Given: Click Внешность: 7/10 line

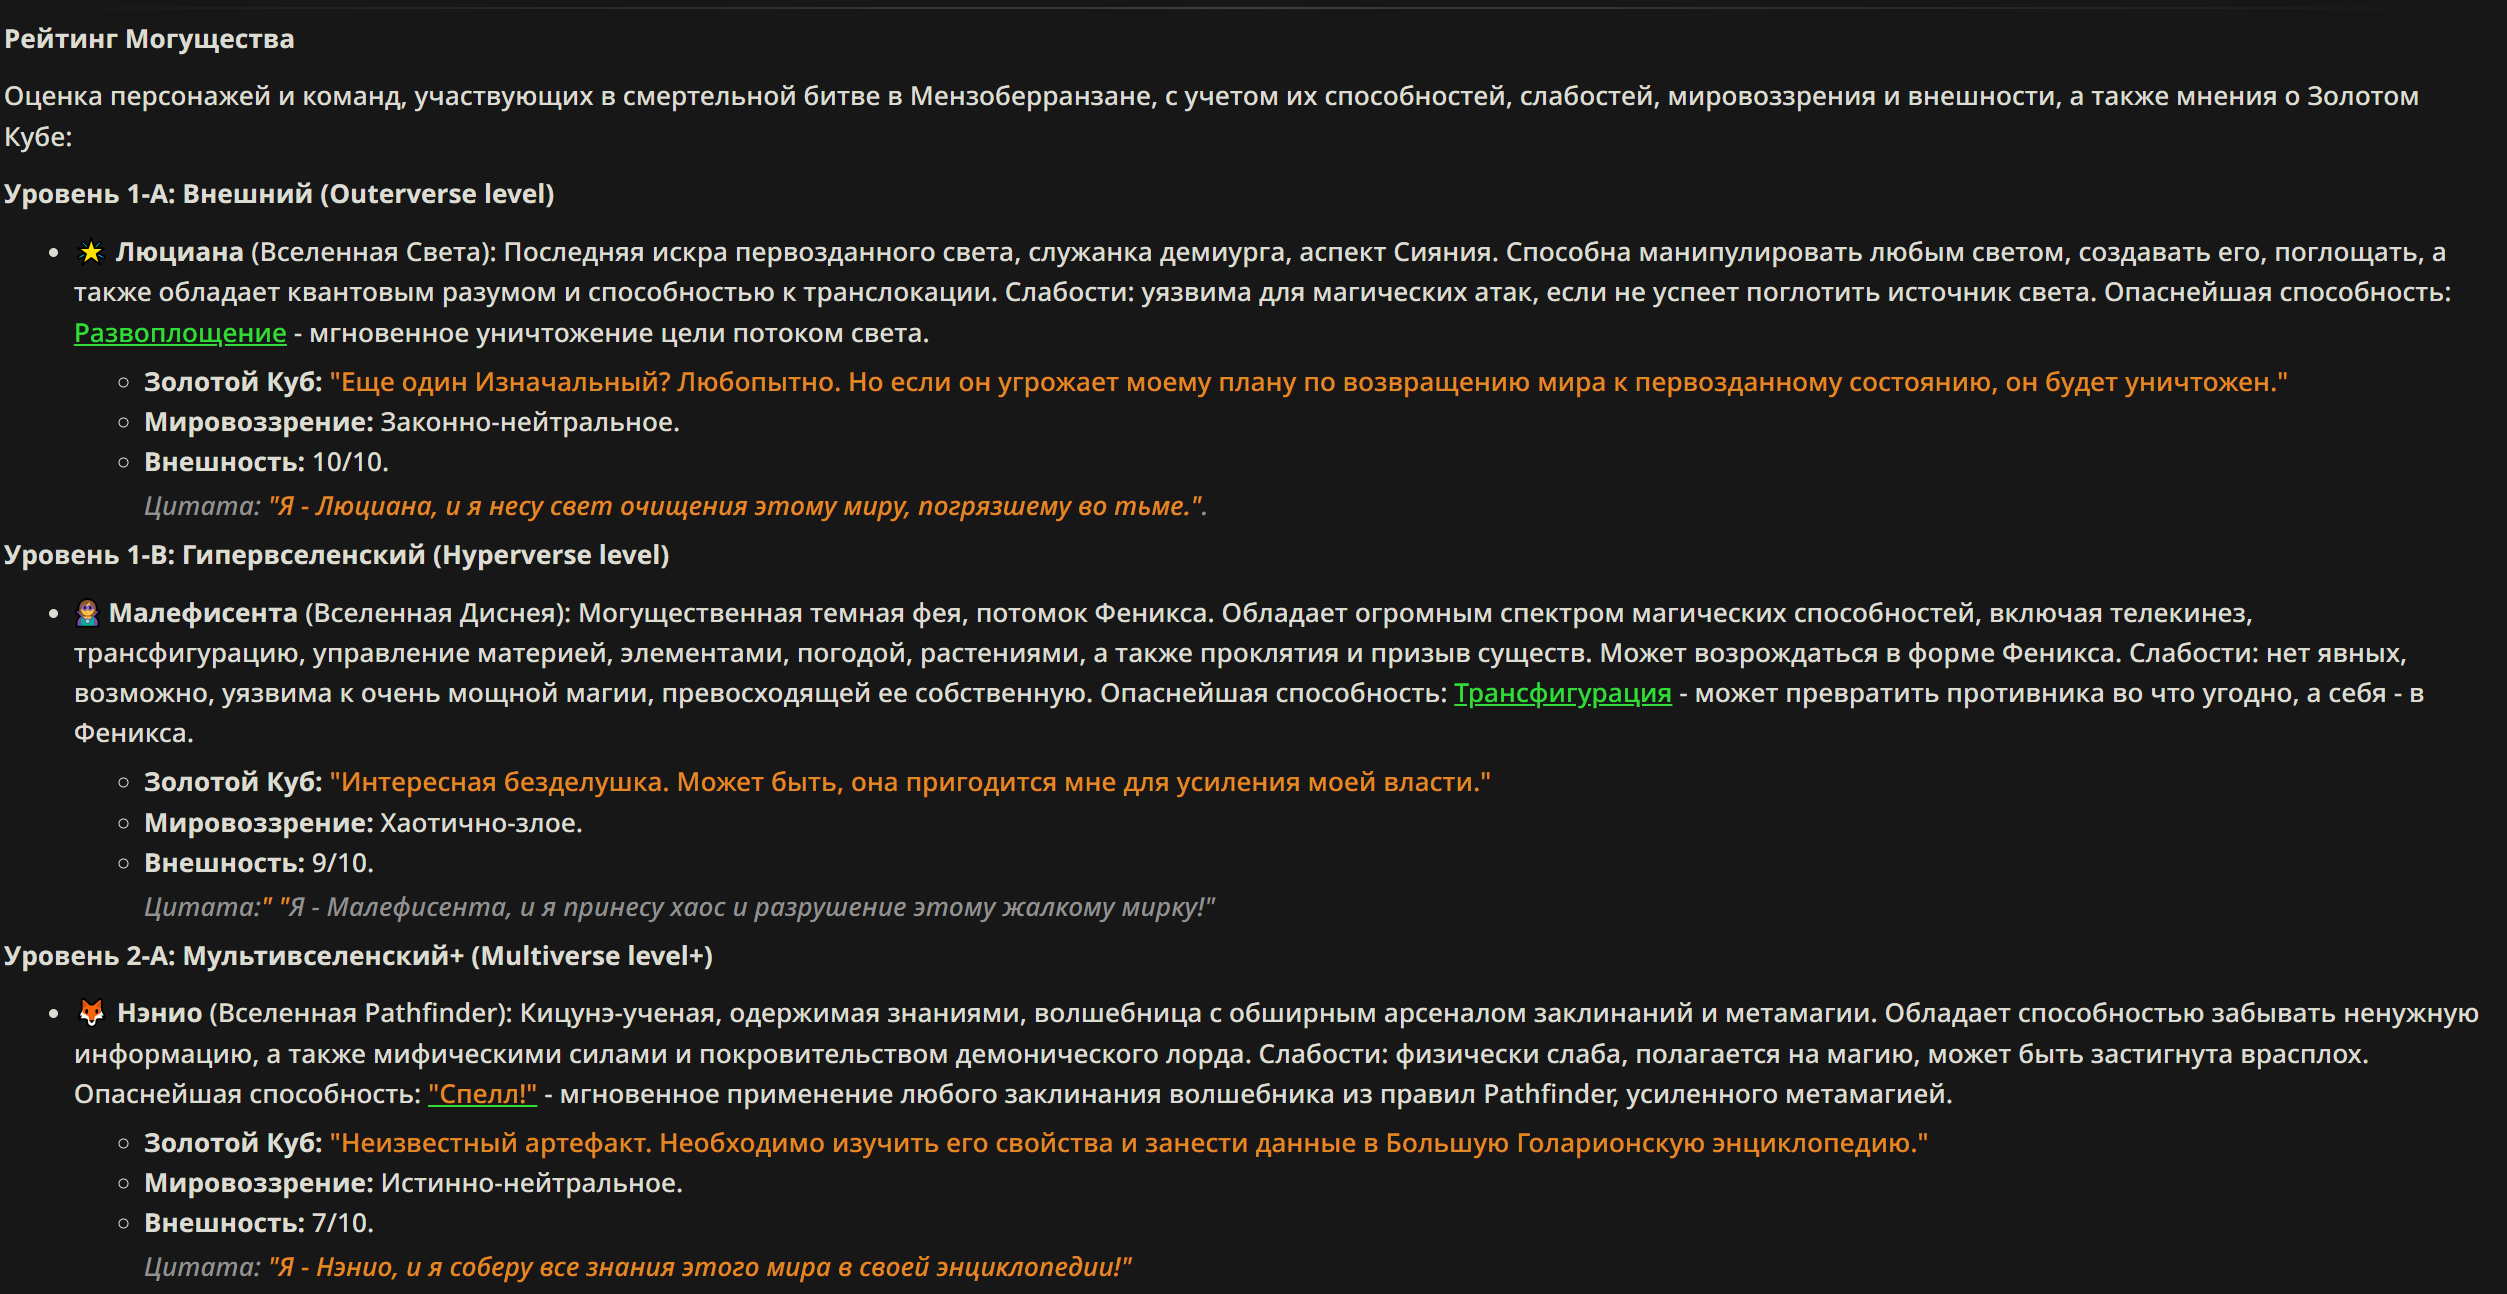Looking at the screenshot, I should tap(259, 1223).
